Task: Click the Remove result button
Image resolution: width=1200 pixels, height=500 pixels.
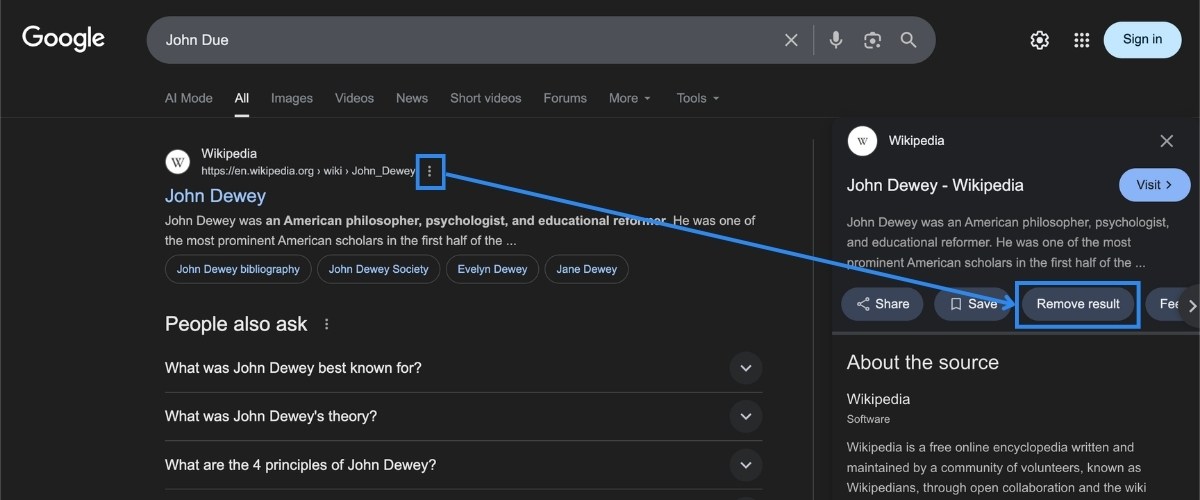Action: coord(1078,304)
